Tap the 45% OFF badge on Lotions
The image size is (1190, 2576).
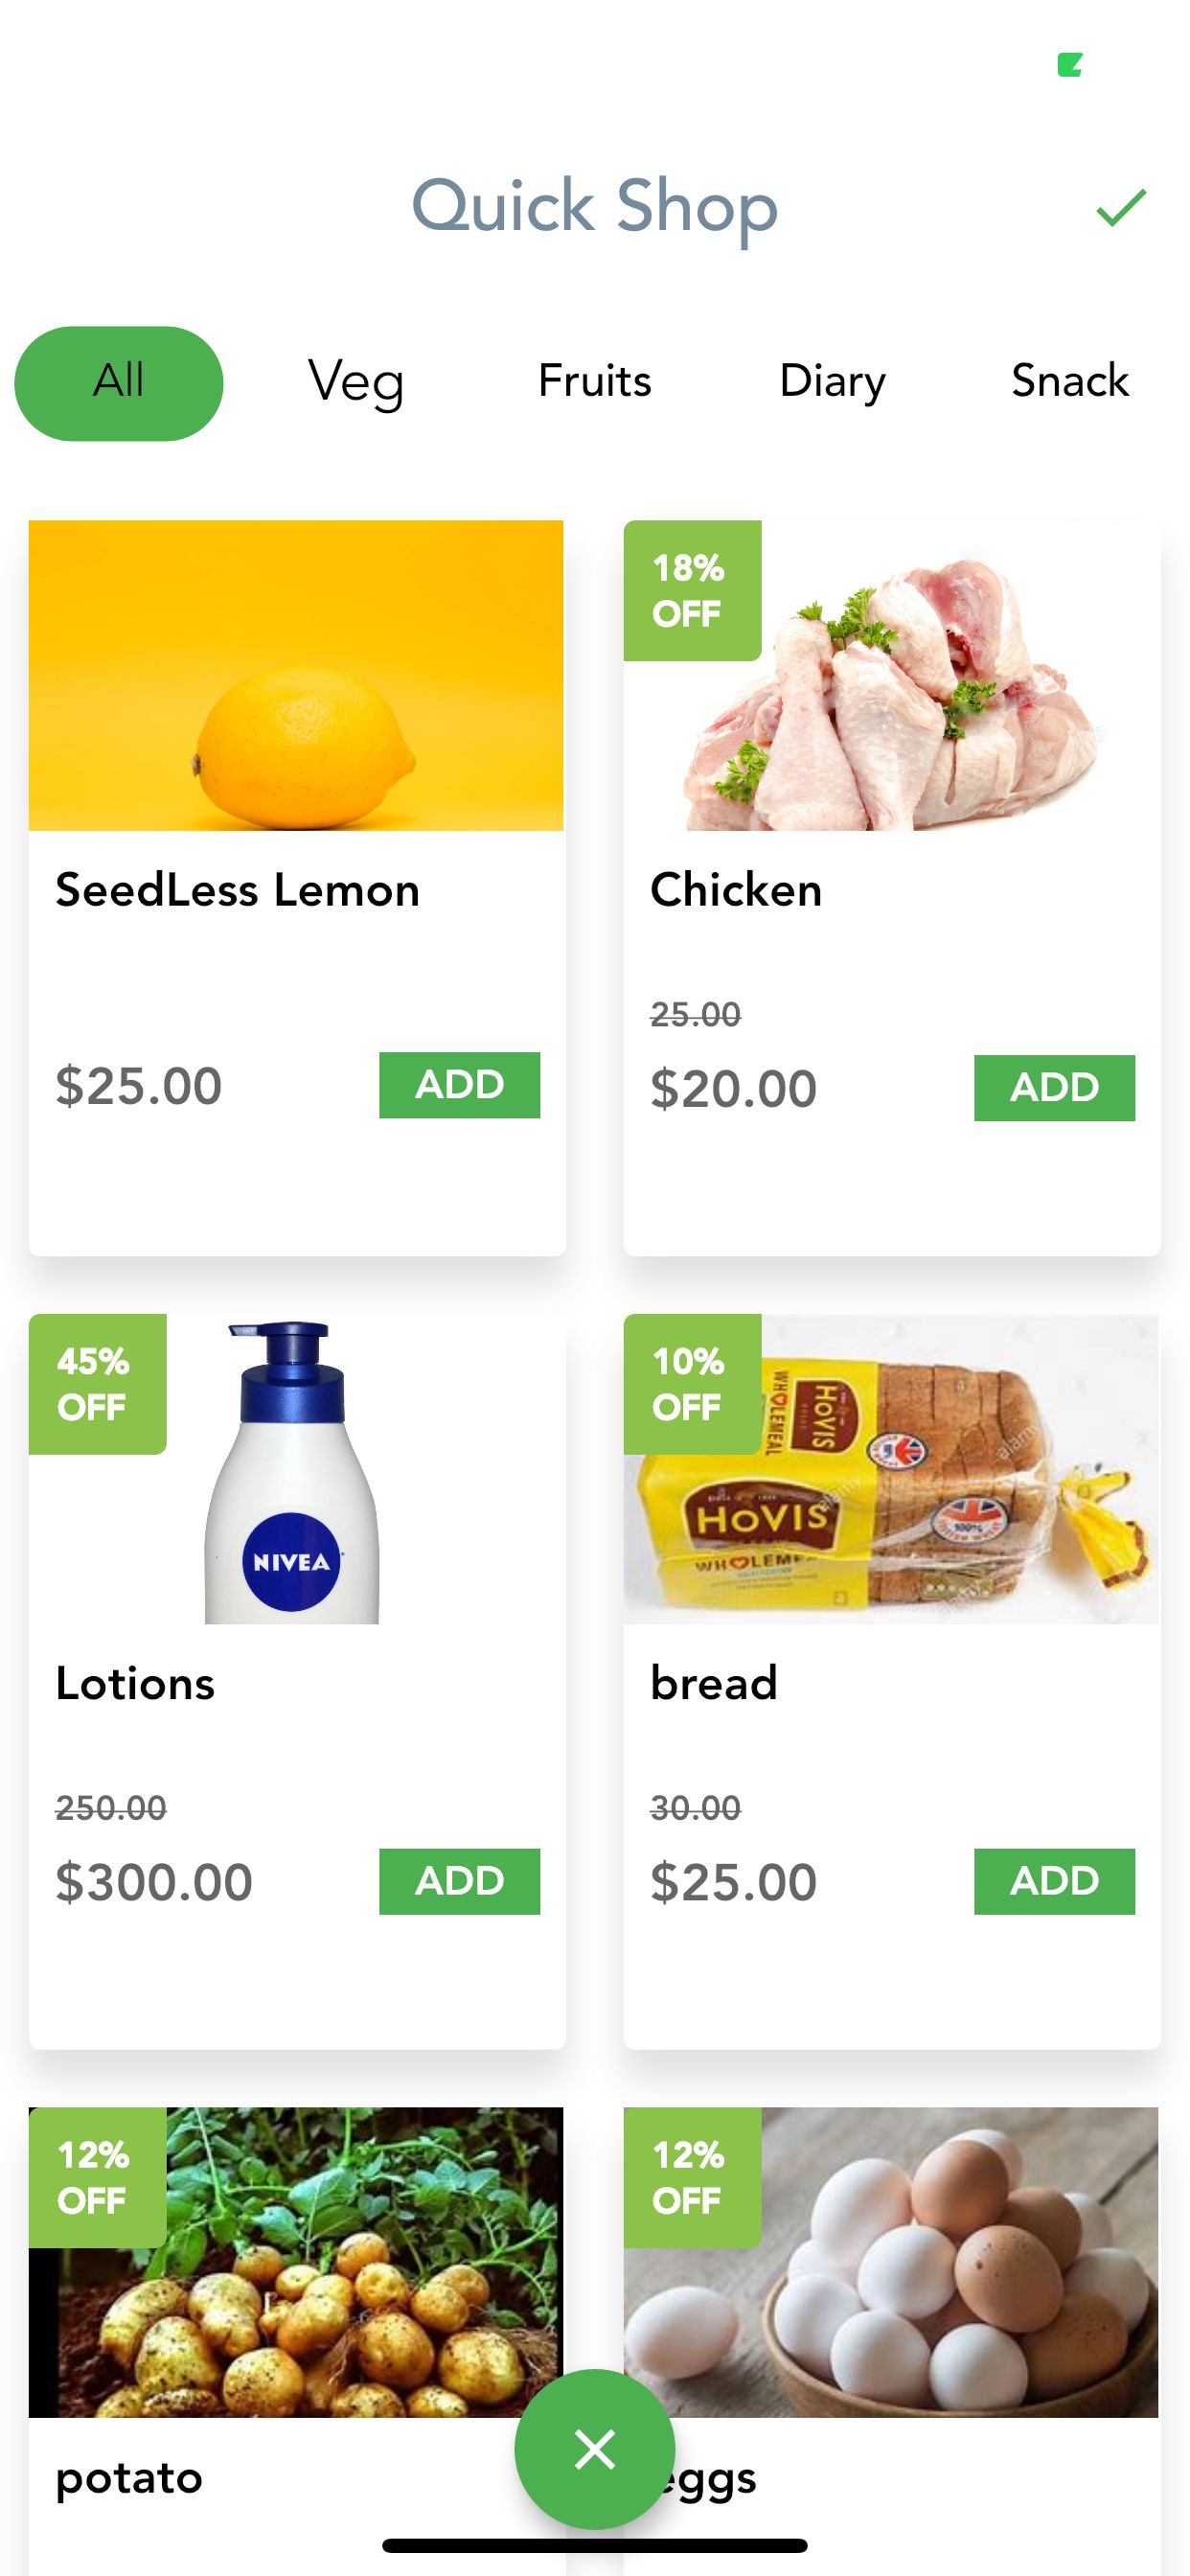tap(97, 1384)
